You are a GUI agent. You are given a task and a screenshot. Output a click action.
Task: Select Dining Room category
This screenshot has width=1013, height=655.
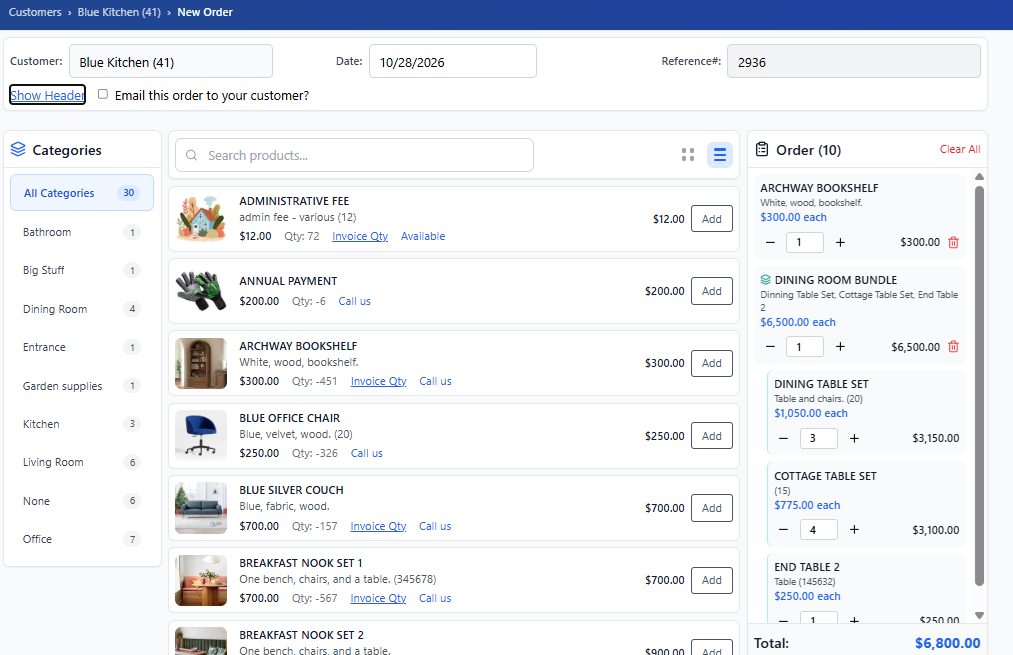[82, 309]
